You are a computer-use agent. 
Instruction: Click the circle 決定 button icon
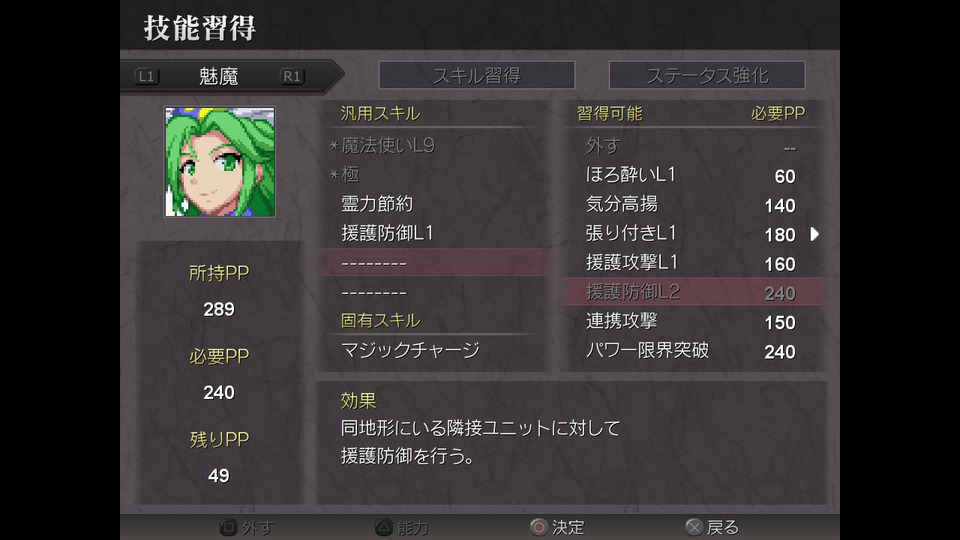(x=539, y=527)
